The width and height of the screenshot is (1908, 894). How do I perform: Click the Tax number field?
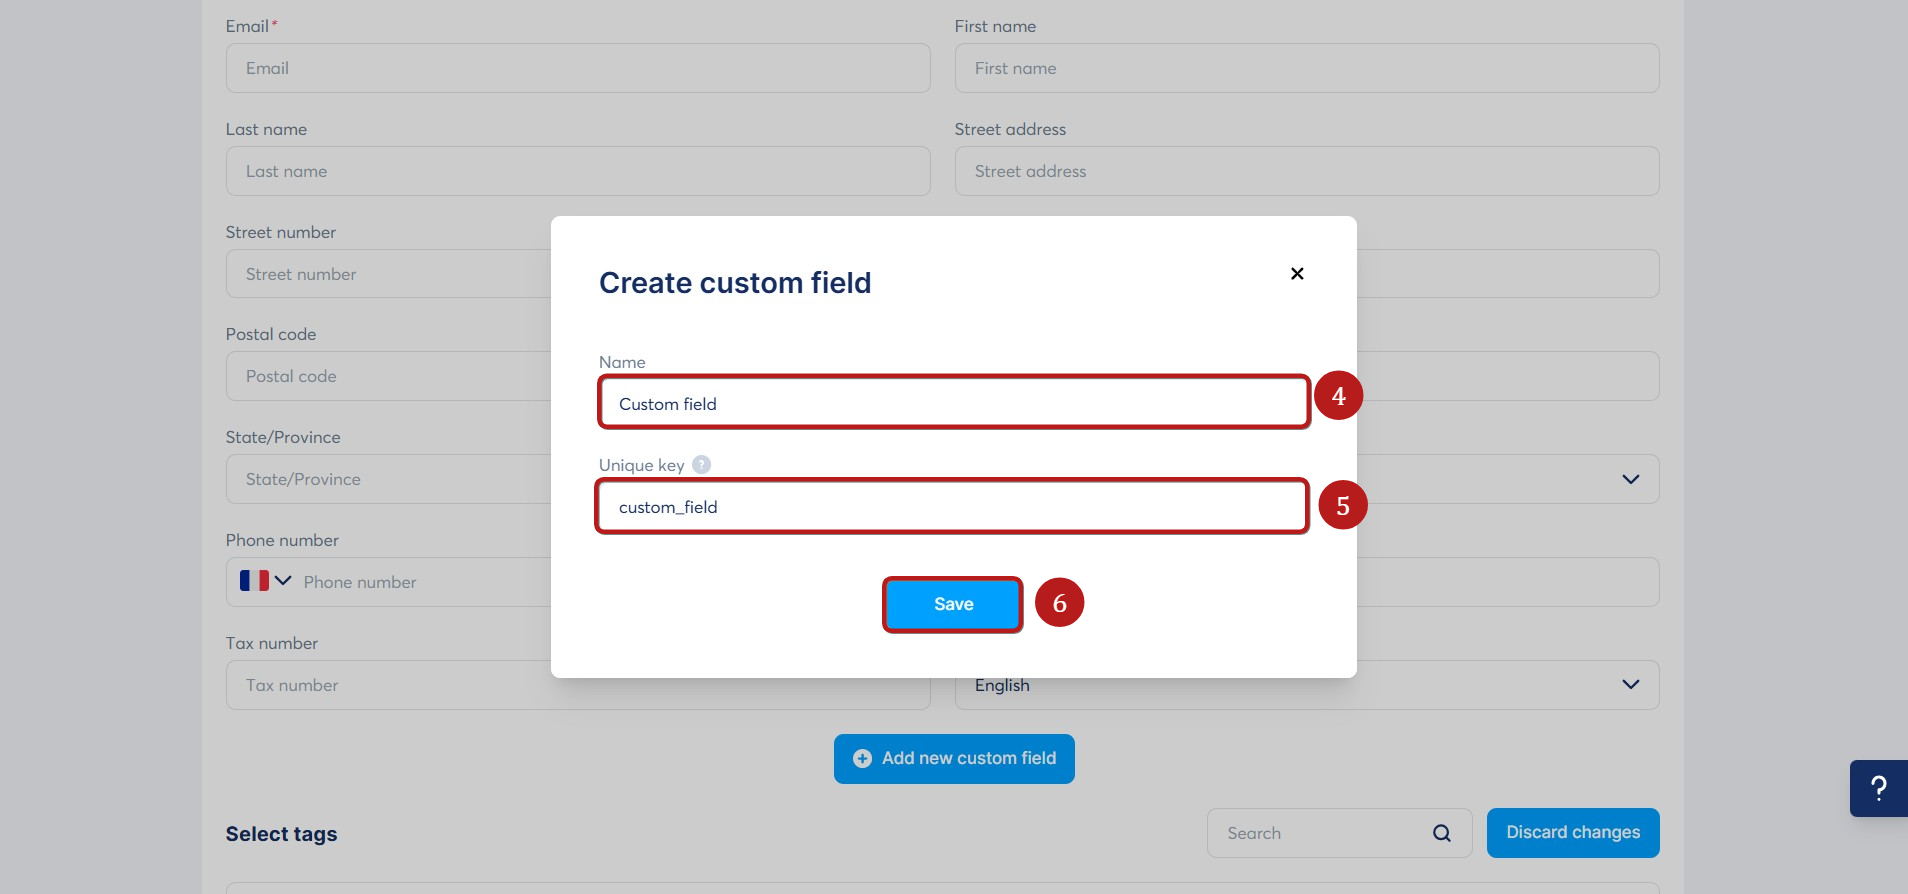(578, 685)
